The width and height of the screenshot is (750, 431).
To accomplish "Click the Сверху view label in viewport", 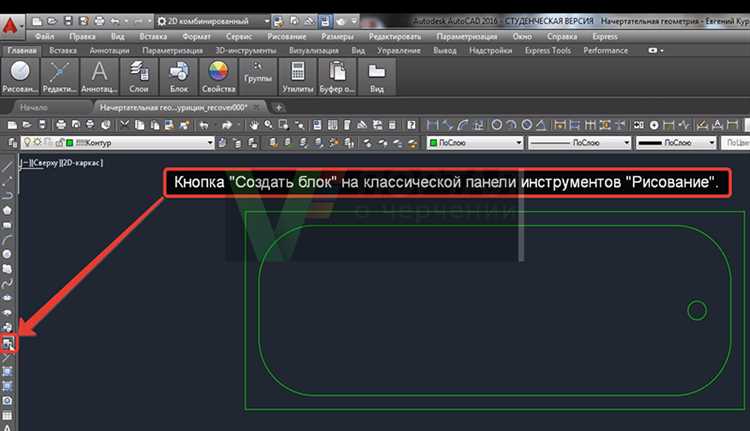I will [48, 161].
